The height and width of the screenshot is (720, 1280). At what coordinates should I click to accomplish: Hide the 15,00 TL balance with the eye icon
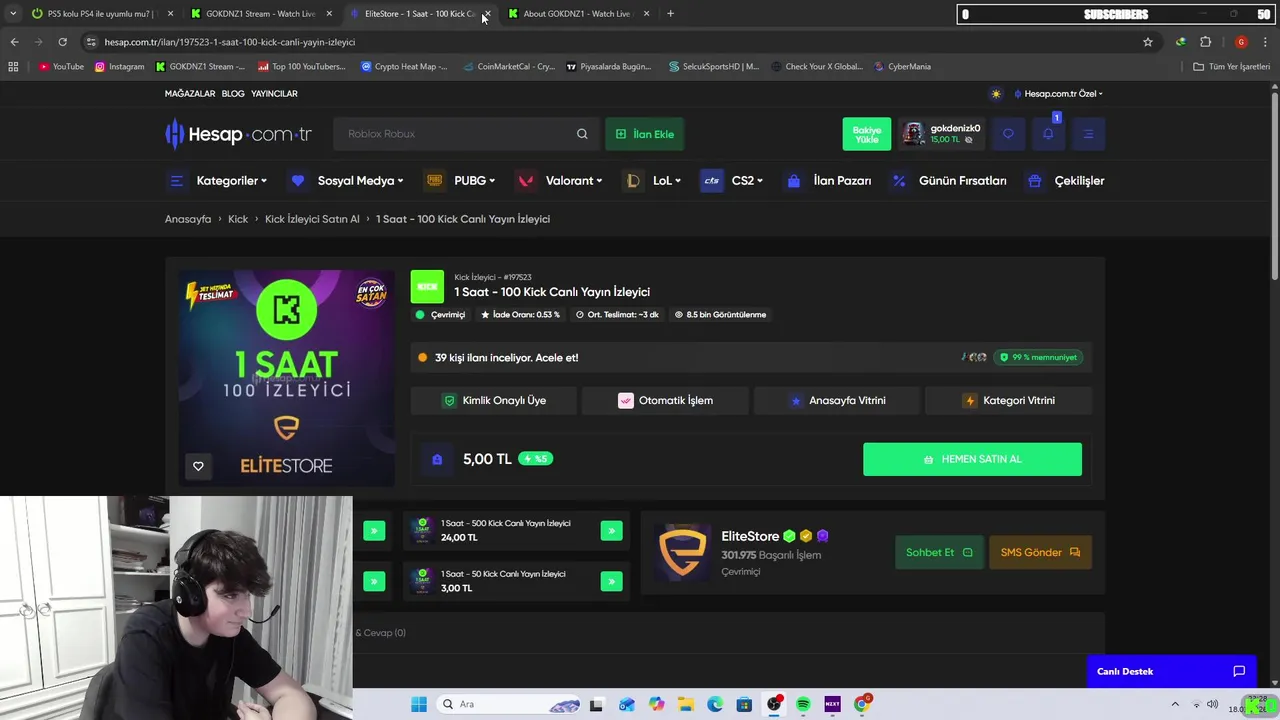pos(968,140)
